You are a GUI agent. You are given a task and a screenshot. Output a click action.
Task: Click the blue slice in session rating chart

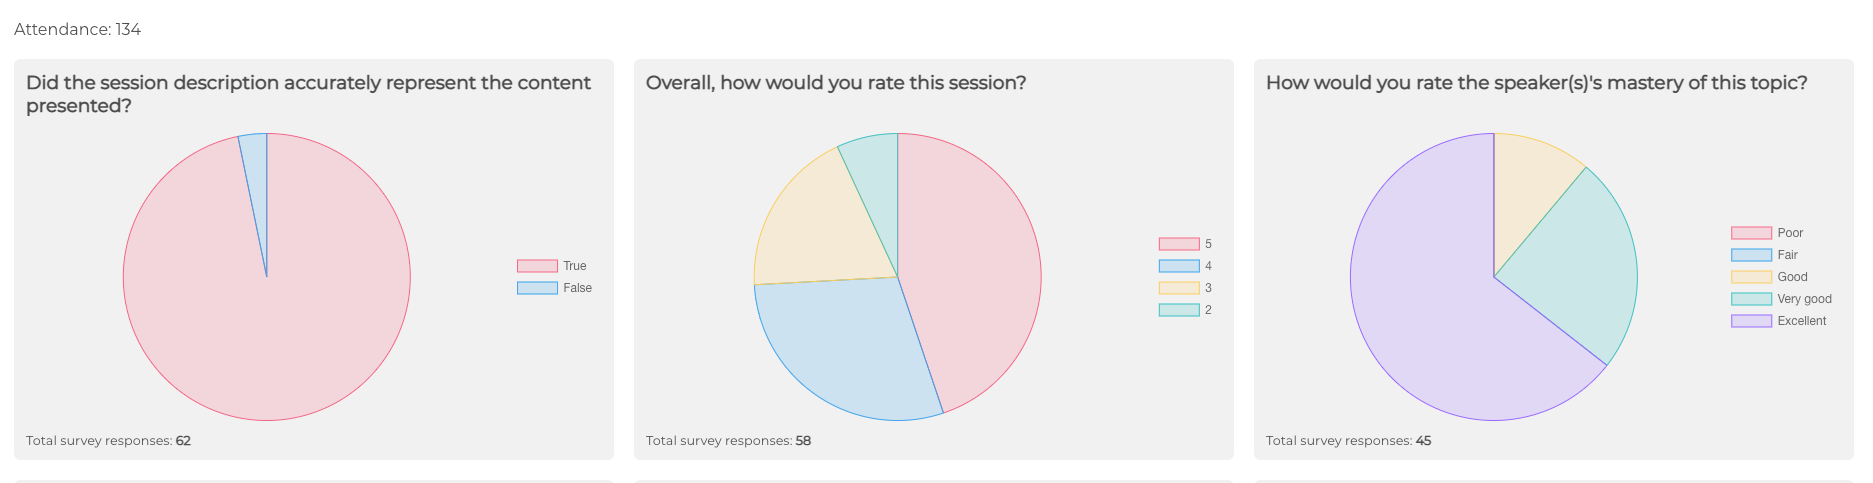click(x=850, y=350)
